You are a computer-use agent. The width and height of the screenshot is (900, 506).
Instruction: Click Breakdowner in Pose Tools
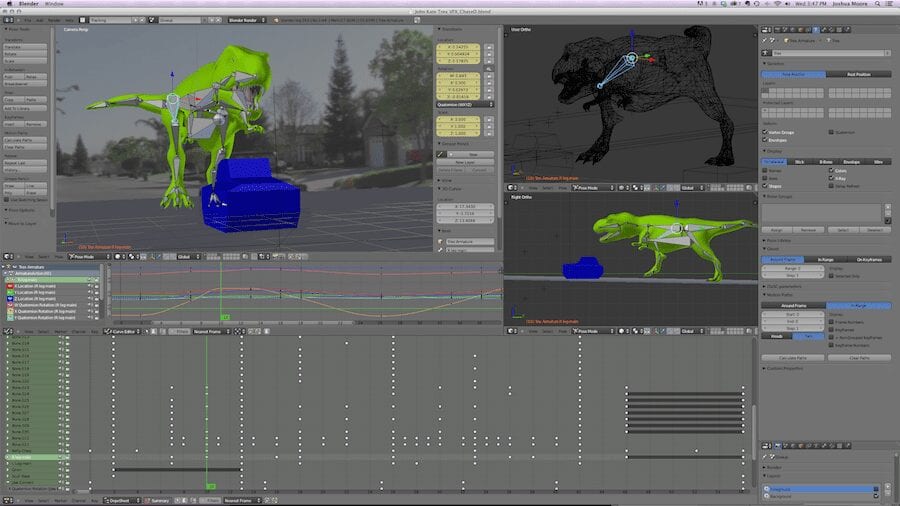[25, 84]
